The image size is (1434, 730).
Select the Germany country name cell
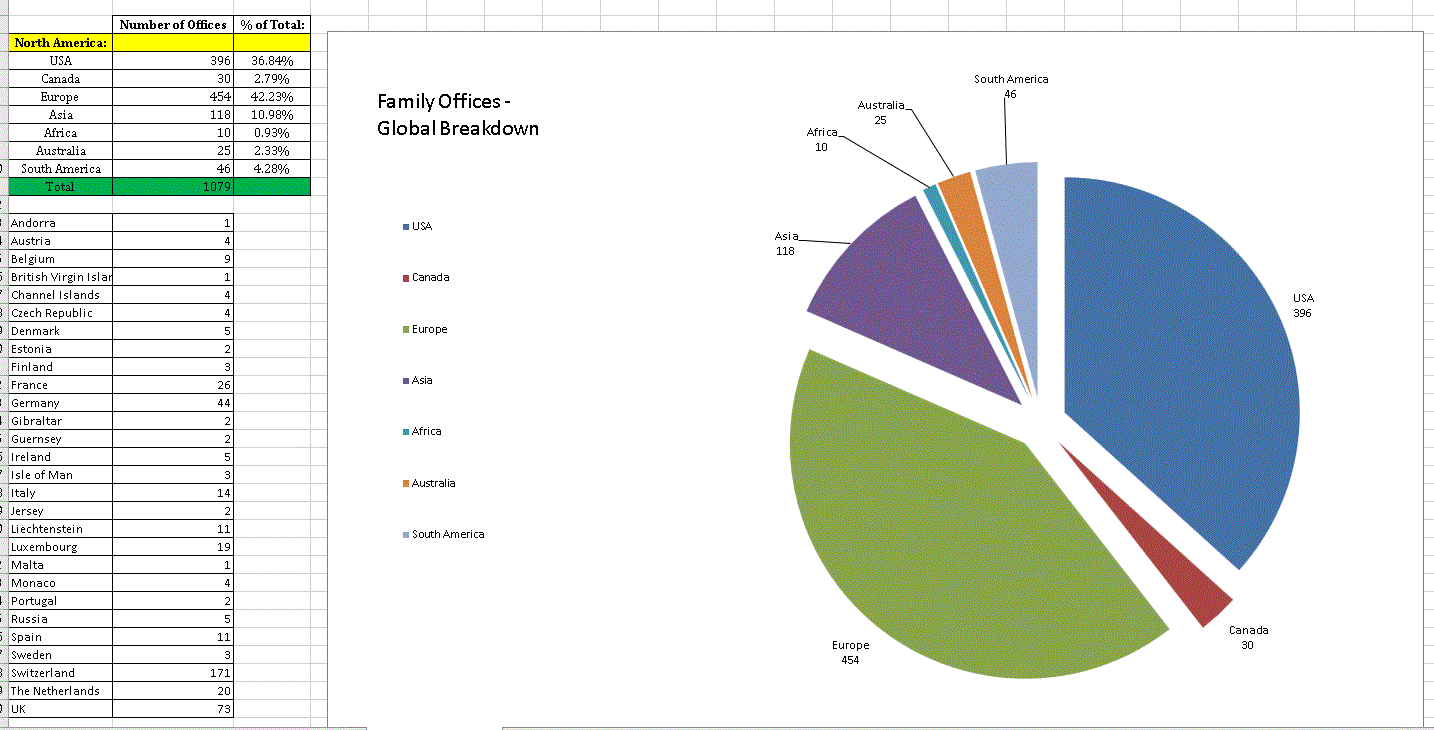tap(61, 403)
